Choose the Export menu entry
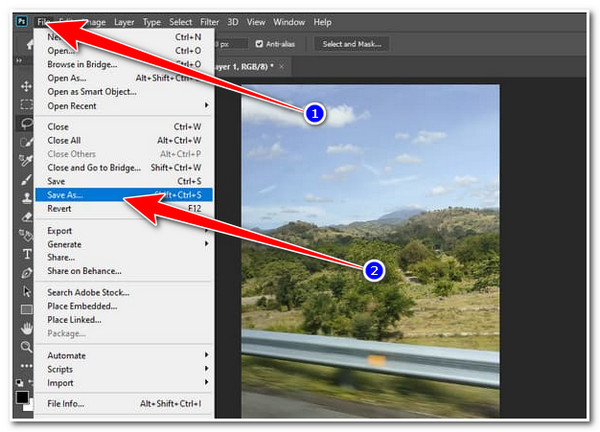The width and height of the screenshot is (600, 432). click(x=124, y=231)
